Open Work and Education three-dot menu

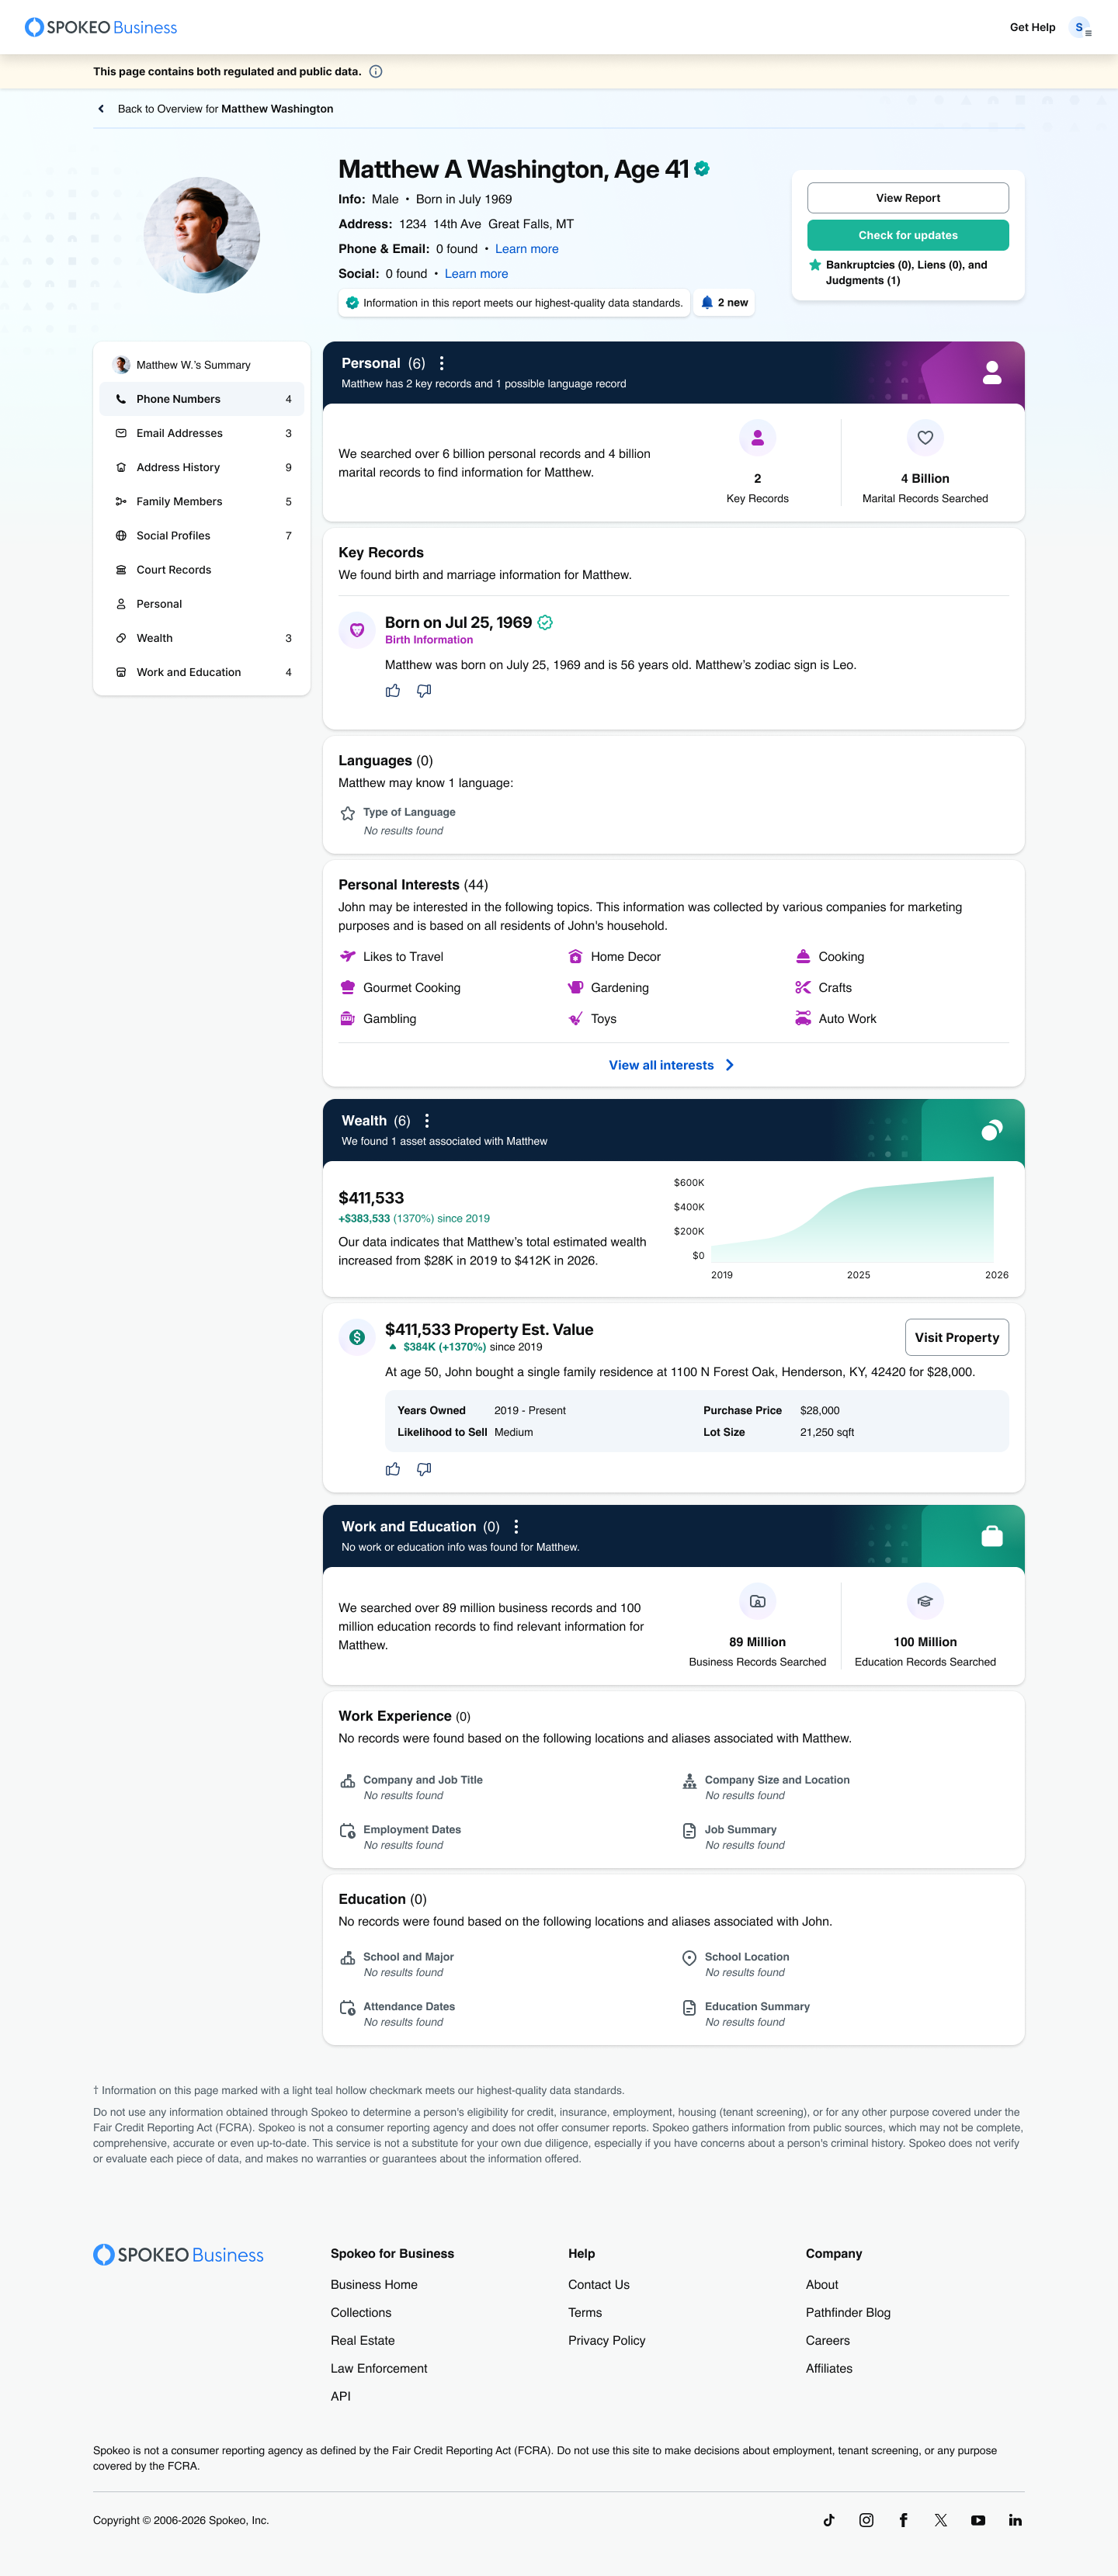click(516, 1527)
